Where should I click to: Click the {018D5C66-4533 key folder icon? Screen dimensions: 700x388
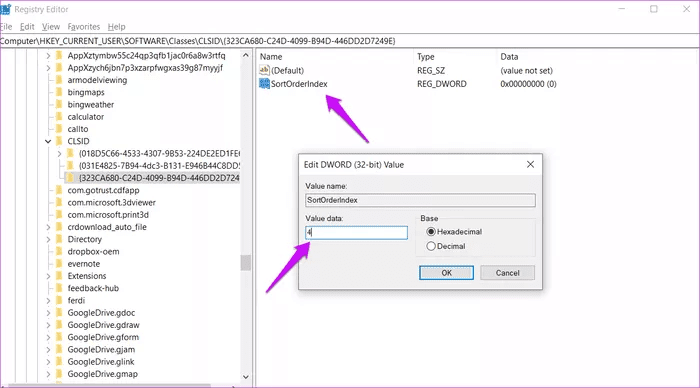coord(70,153)
